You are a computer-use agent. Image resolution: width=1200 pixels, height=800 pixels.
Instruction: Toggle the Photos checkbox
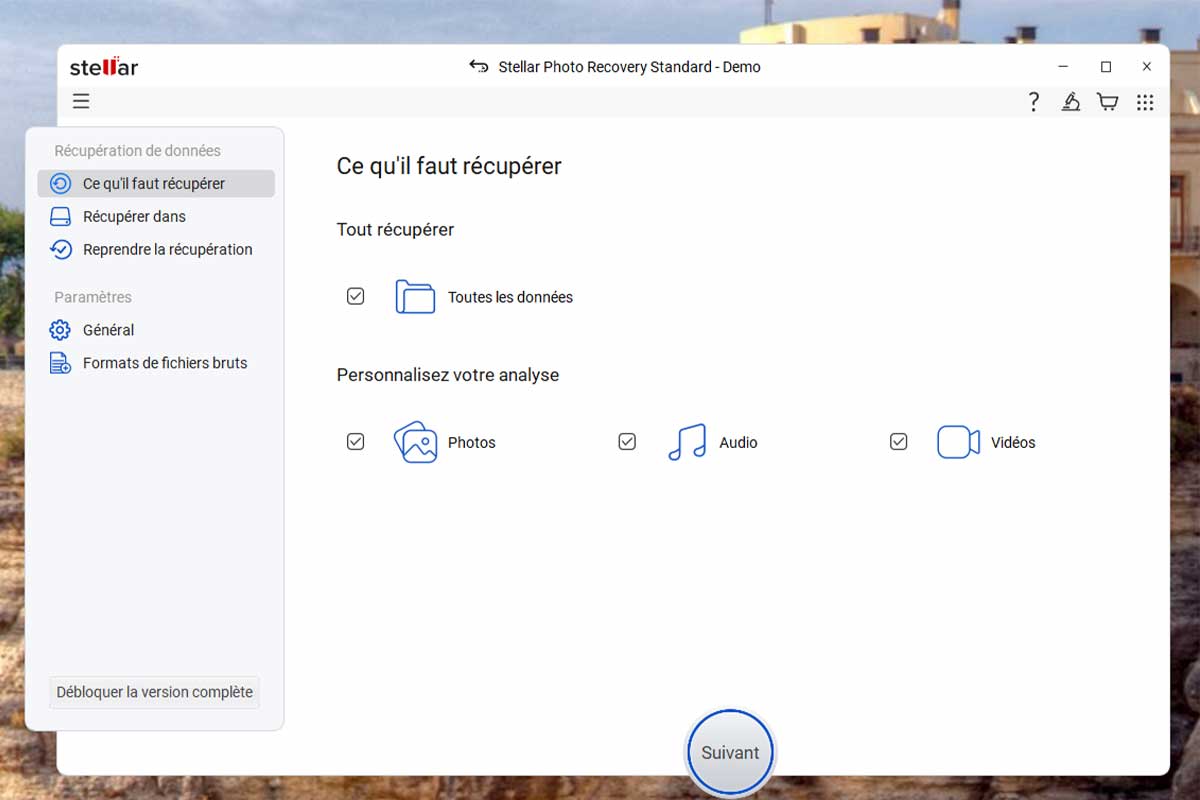tap(355, 442)
